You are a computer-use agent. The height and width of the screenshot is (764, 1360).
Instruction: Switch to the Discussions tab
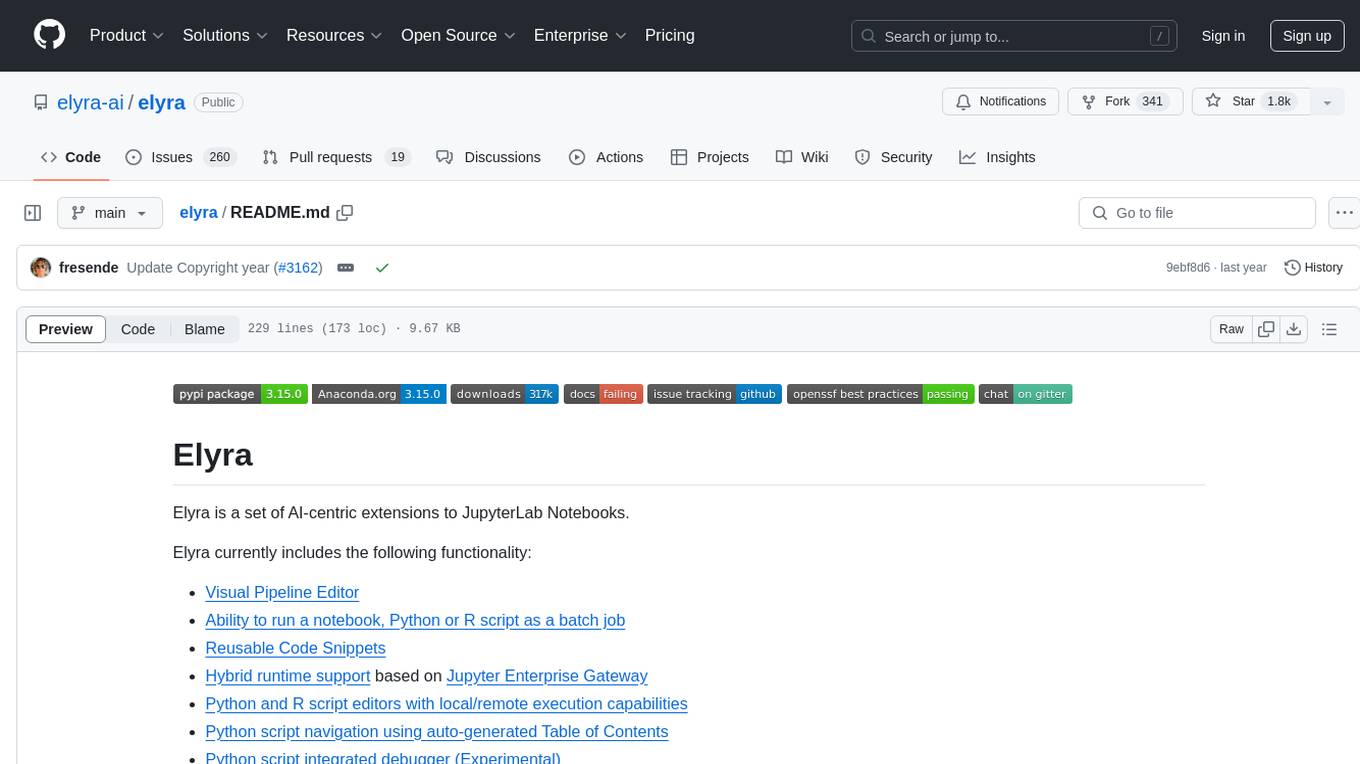[x=488, y=157]
